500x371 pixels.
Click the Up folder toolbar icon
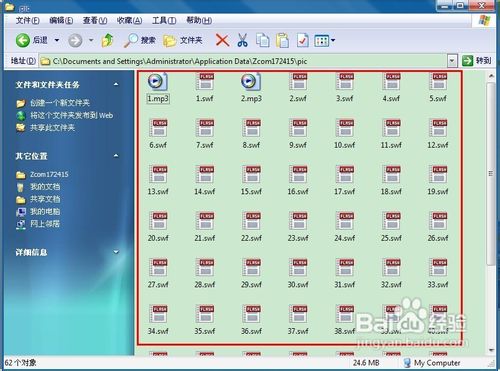(x=107, y=40)
